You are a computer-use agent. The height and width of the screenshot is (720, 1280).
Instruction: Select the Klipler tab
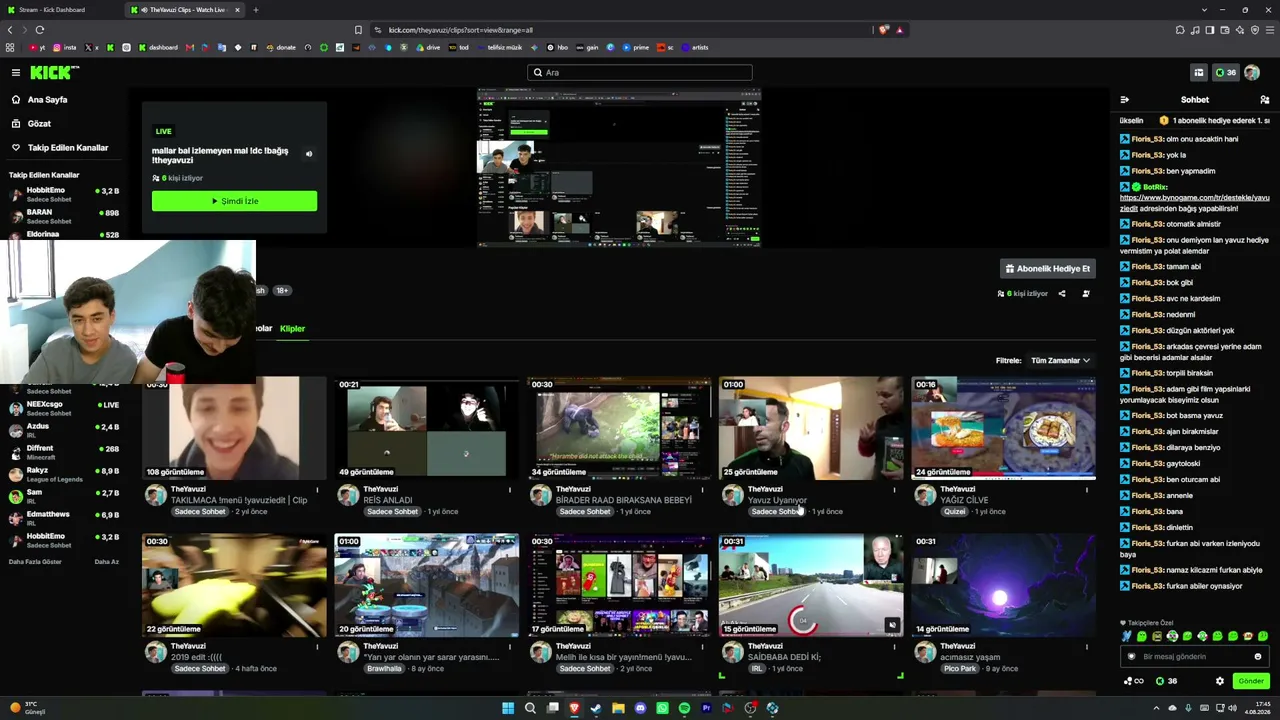(292, 328)
